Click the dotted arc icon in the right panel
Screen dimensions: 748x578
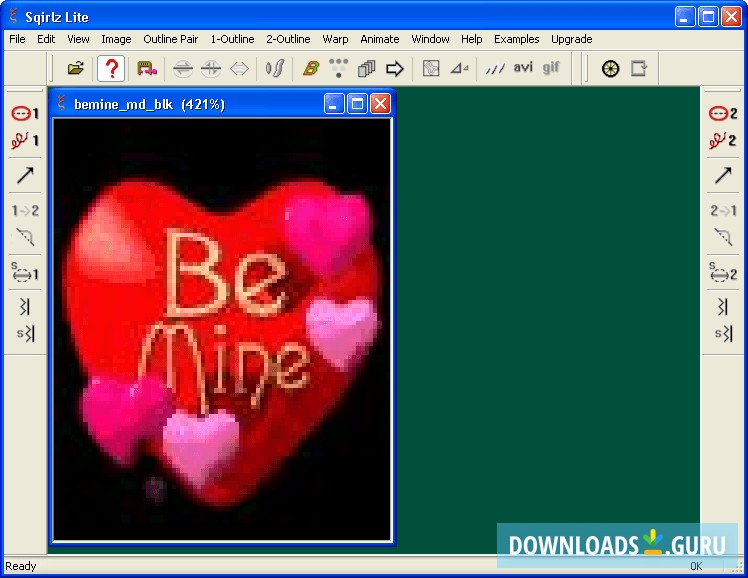(x=723, y=237)
